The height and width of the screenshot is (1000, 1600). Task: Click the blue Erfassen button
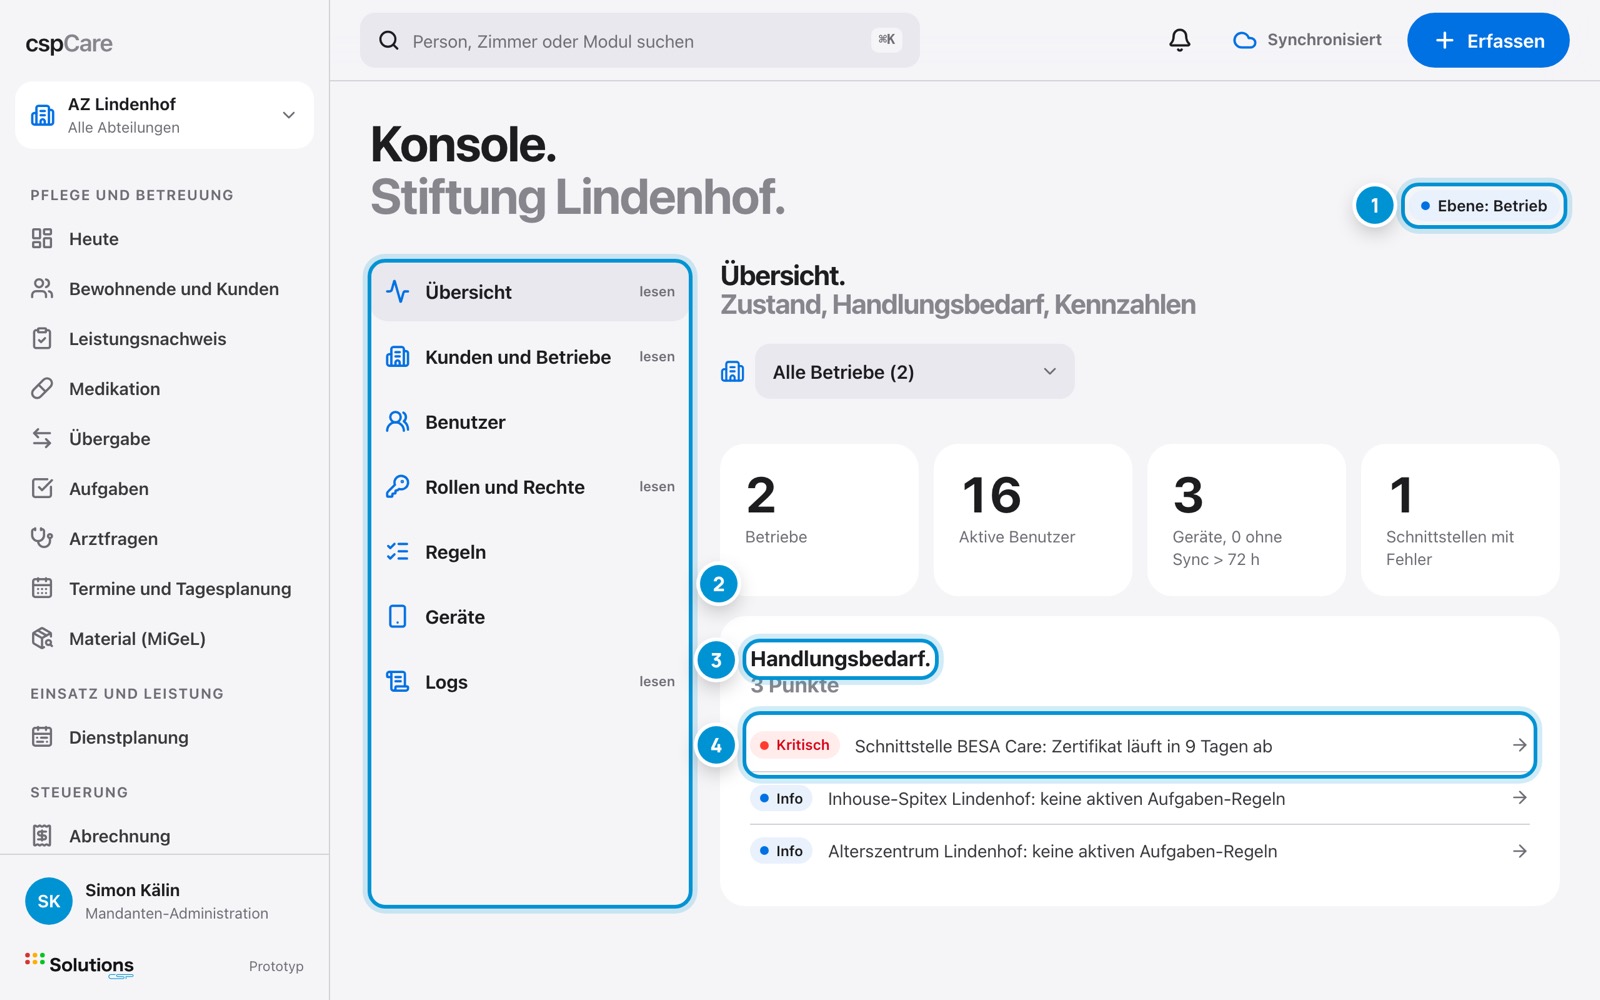(x=1488, y=40)
